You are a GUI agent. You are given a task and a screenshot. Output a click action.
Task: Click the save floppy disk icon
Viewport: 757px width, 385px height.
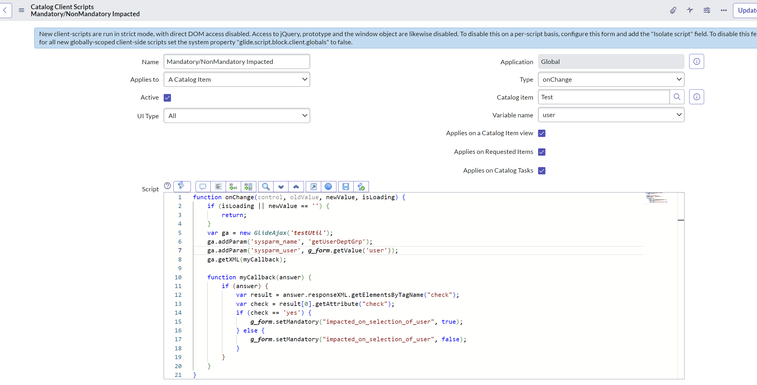tap(346, 186)
